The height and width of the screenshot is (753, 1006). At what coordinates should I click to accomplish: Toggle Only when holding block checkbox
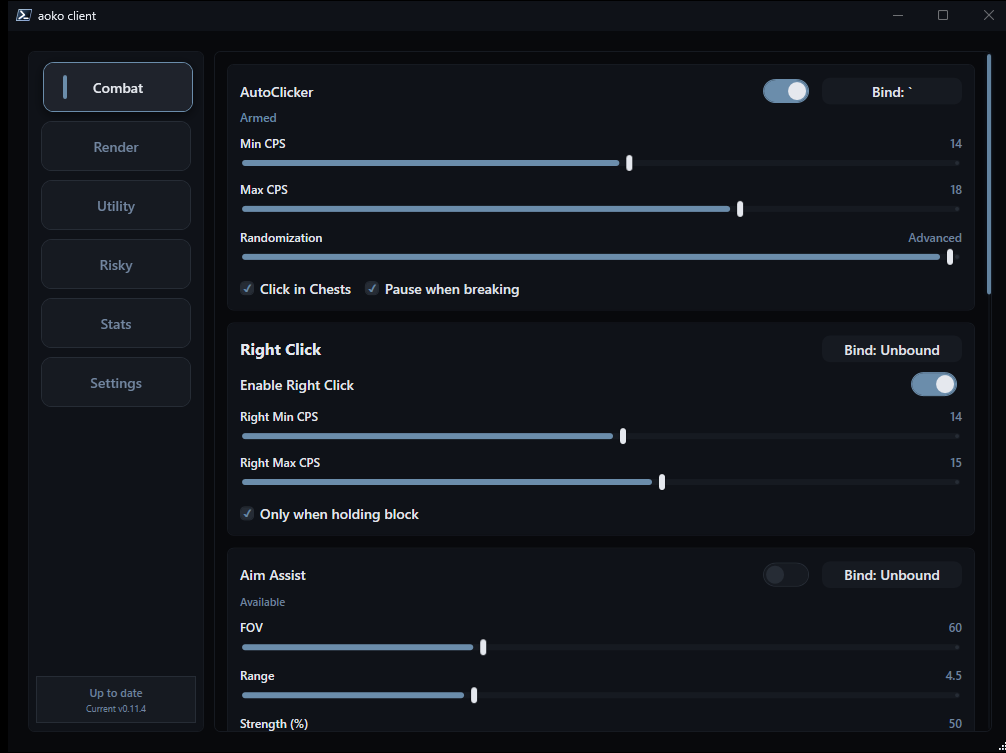247,514
